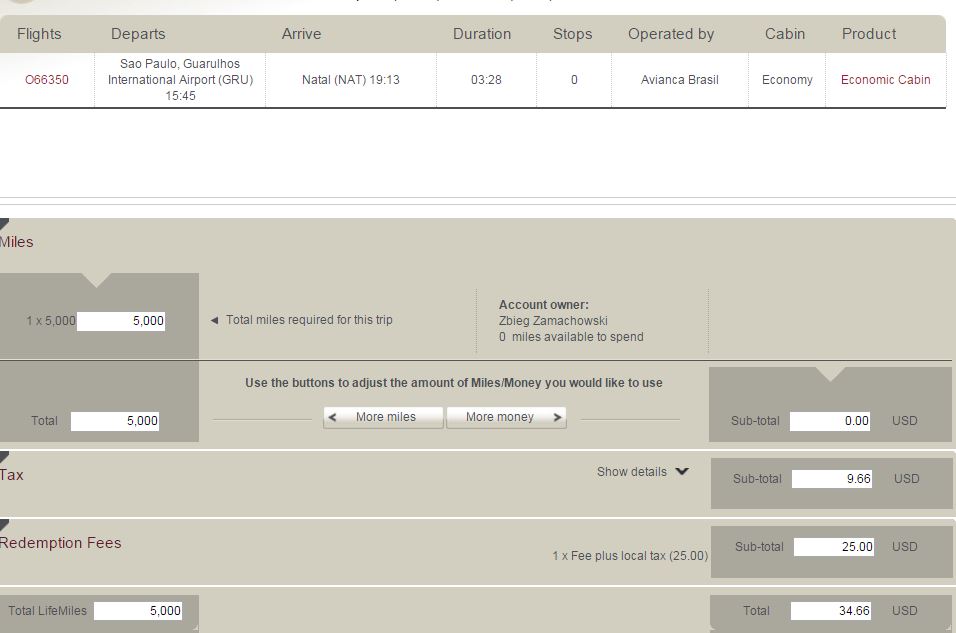Collapse the Miles section triangle

(4, 224)
